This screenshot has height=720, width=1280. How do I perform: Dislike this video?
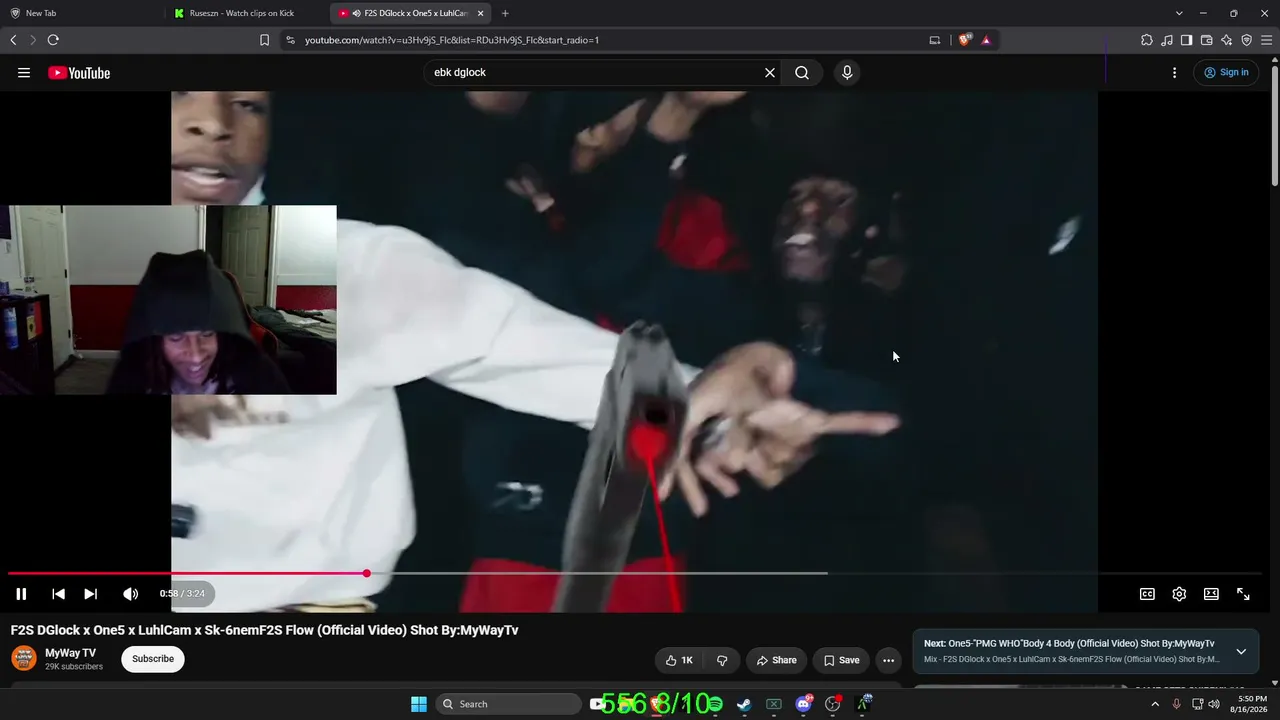[x=722, y=660]
